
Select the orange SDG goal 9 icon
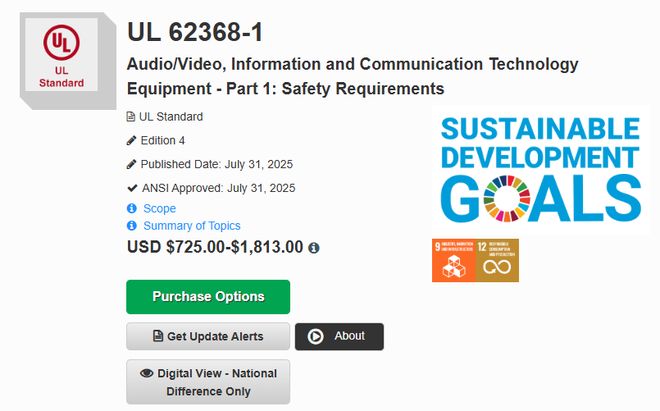453,260
